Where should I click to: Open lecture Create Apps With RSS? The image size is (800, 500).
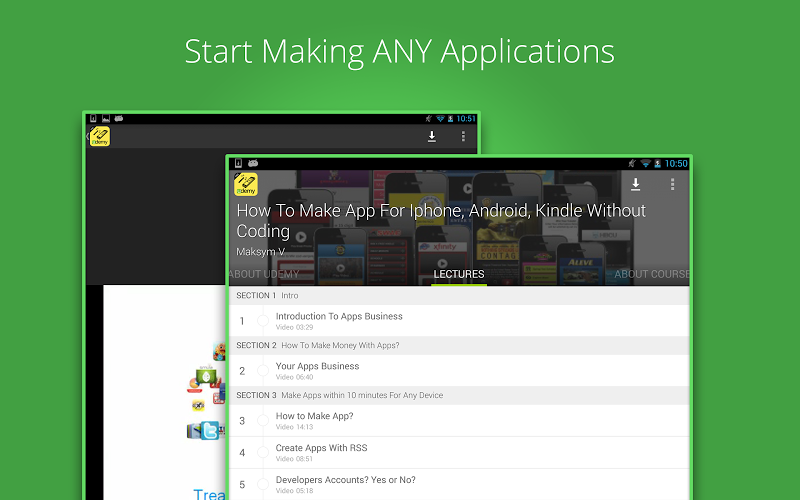[459, 453]
